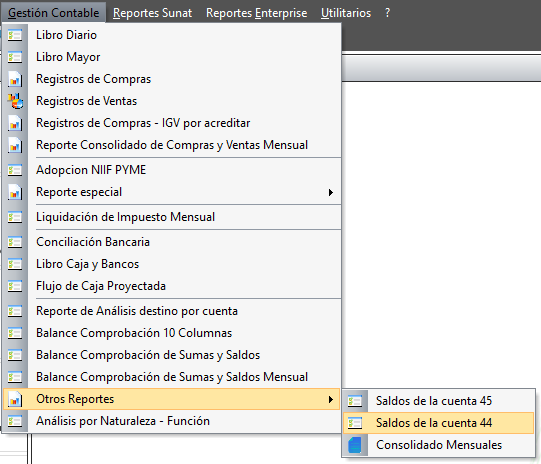Open the Utilitarios menu

(x=346, y=13)
